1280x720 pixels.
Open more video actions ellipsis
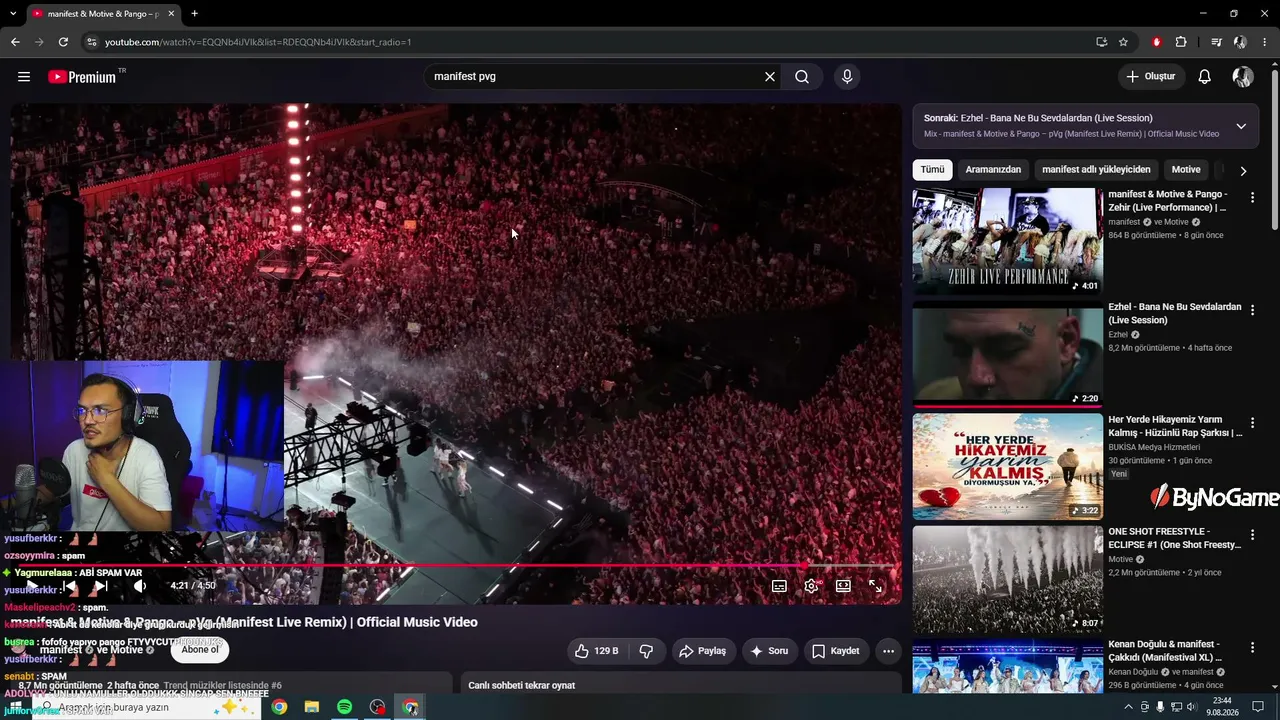click(x=888, y=651)
